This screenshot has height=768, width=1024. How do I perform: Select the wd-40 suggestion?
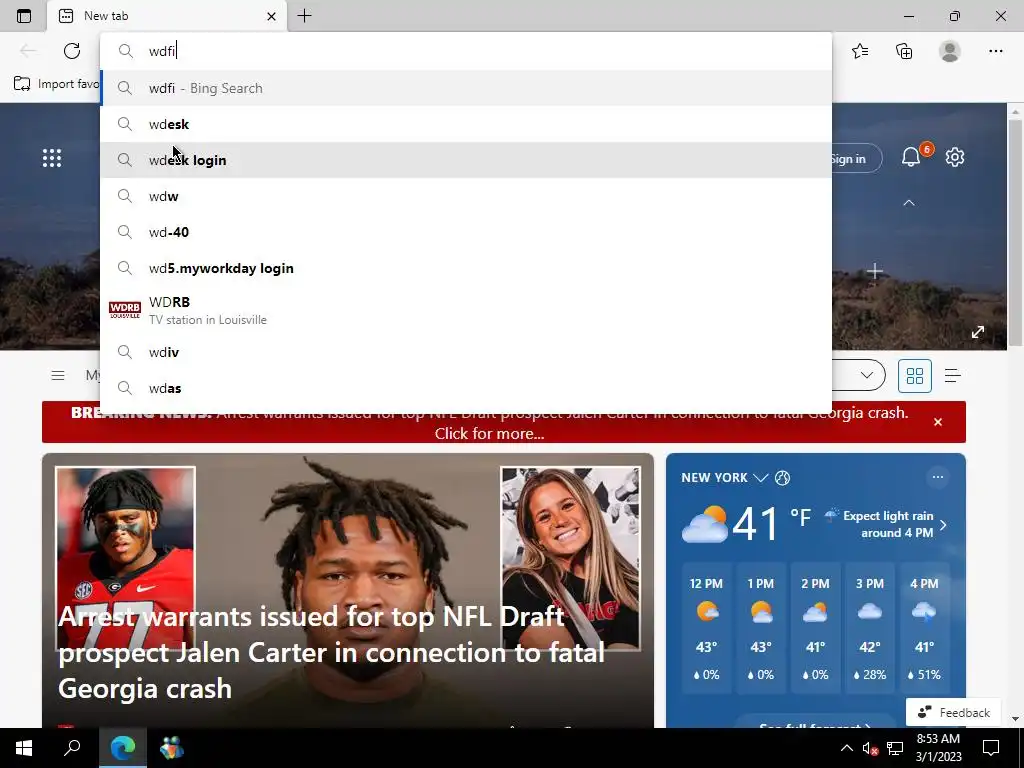466,232
